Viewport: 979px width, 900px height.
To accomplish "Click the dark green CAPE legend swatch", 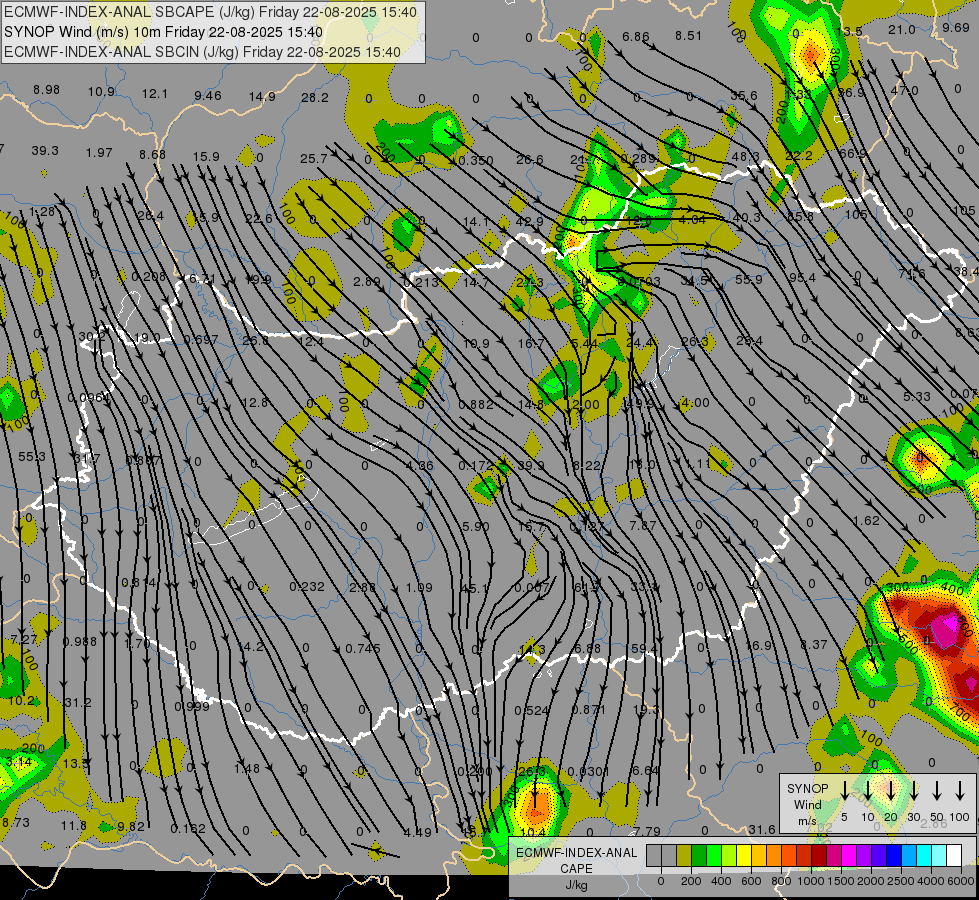I will tap(699, 855).
